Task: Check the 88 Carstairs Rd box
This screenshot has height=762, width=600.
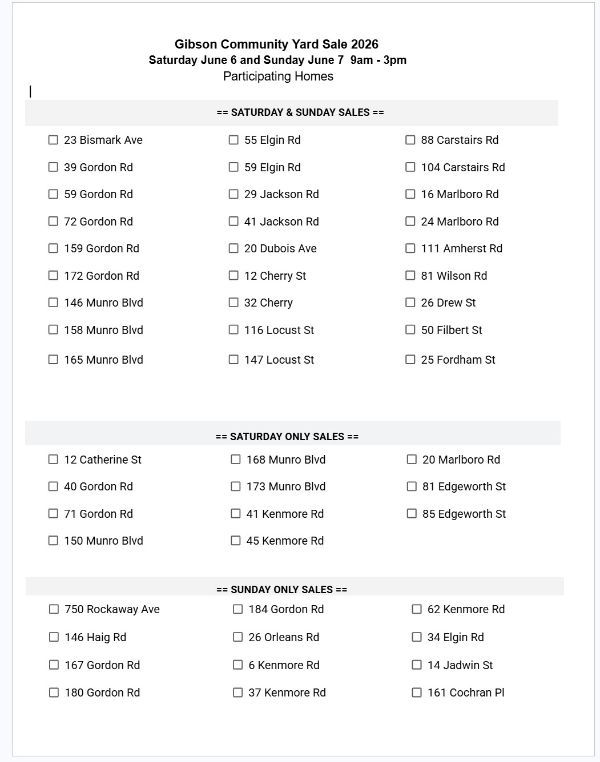Action: tap(410, 140)
